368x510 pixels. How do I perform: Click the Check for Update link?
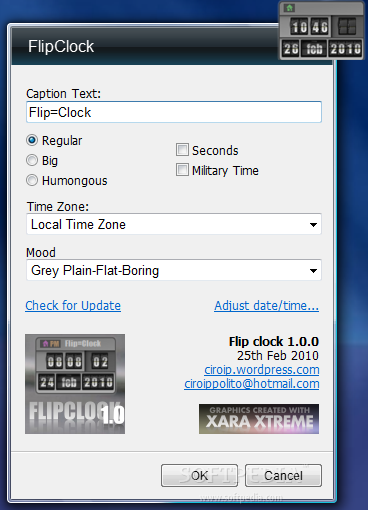click(x=73, y=306)
